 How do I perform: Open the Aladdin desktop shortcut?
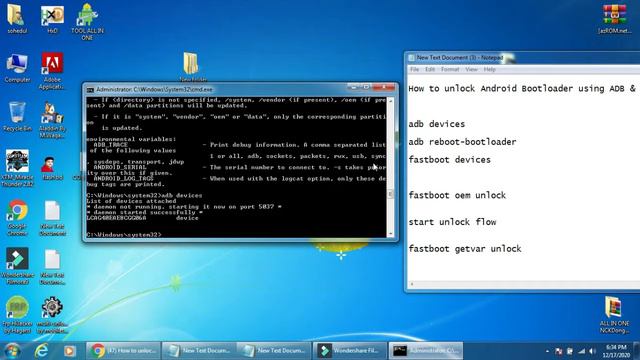pyautogui.click(x=52, y=120)
